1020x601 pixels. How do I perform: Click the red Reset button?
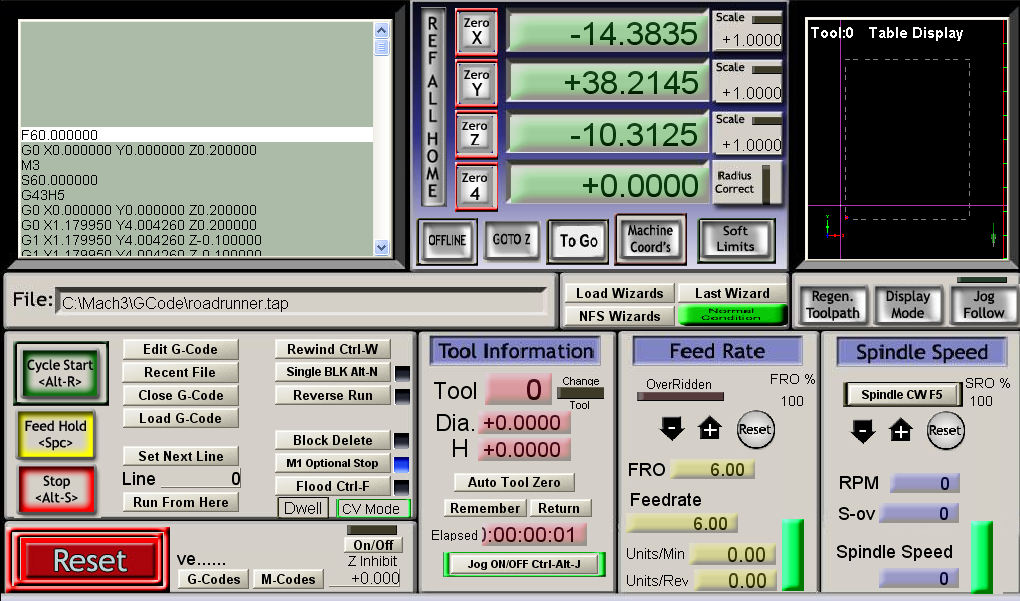tap(90, 561)
